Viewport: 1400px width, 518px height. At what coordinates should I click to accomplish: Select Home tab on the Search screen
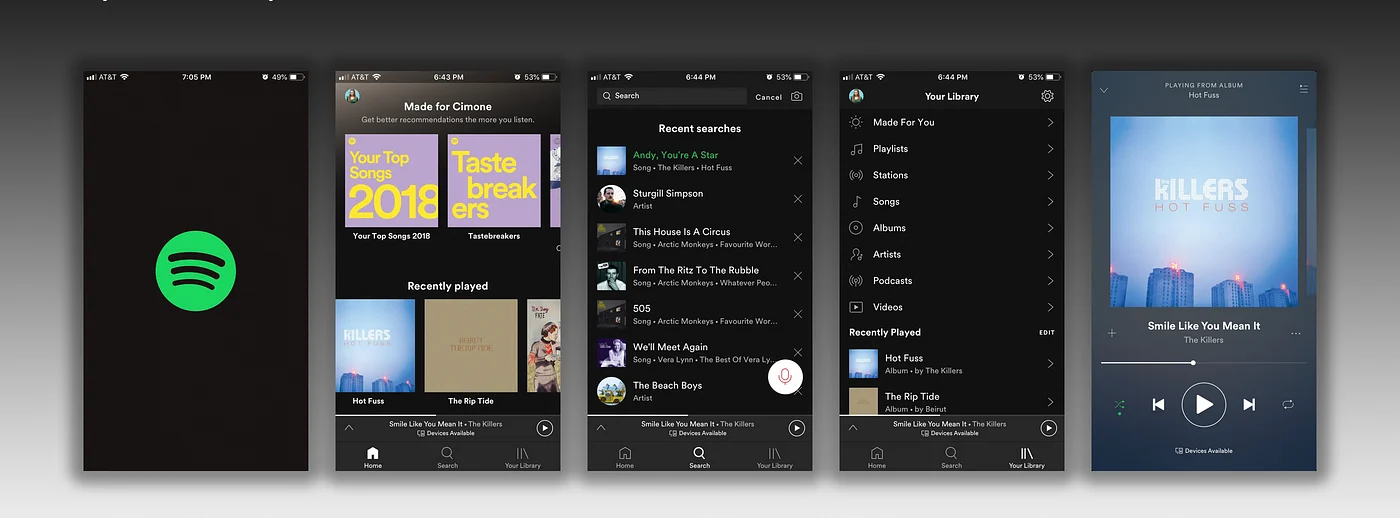pos(625,457)
